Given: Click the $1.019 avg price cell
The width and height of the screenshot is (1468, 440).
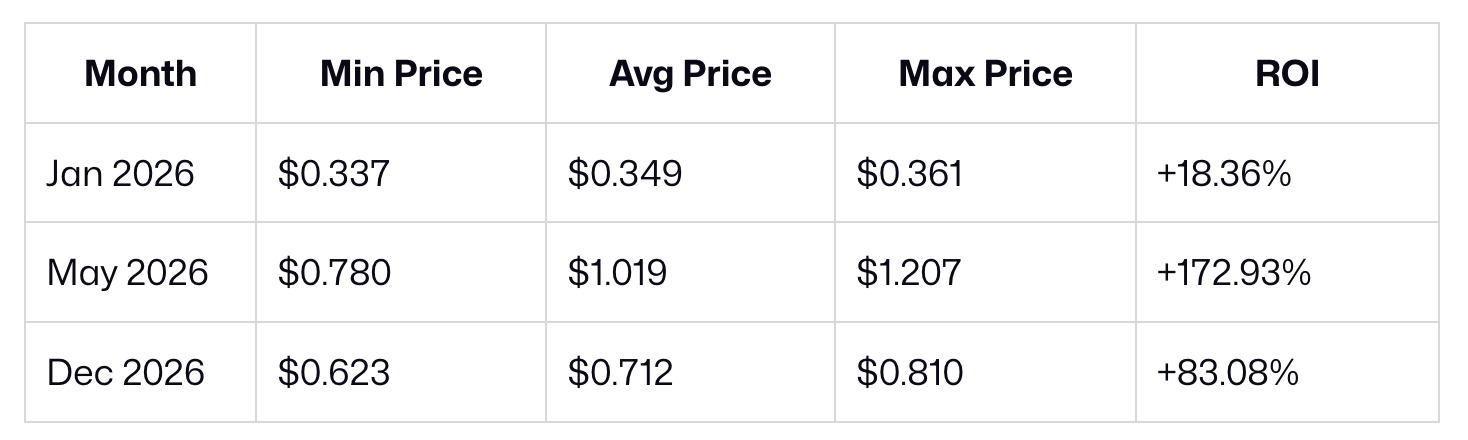Looking at the screenshot, I should click(x=617, y=273).
